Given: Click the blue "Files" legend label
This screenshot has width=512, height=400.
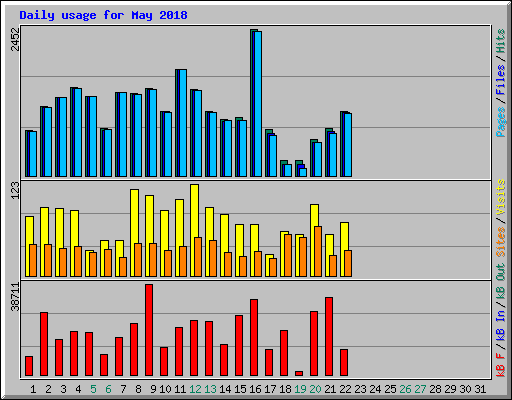Looking at the screenshot, I should 501,80.
